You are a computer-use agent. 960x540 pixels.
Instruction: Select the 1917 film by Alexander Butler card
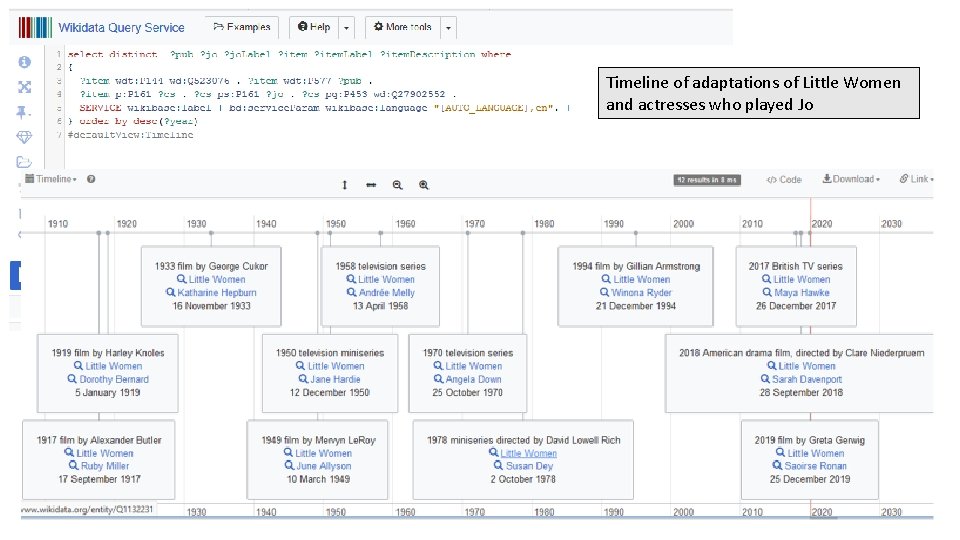tap(99, 459)
